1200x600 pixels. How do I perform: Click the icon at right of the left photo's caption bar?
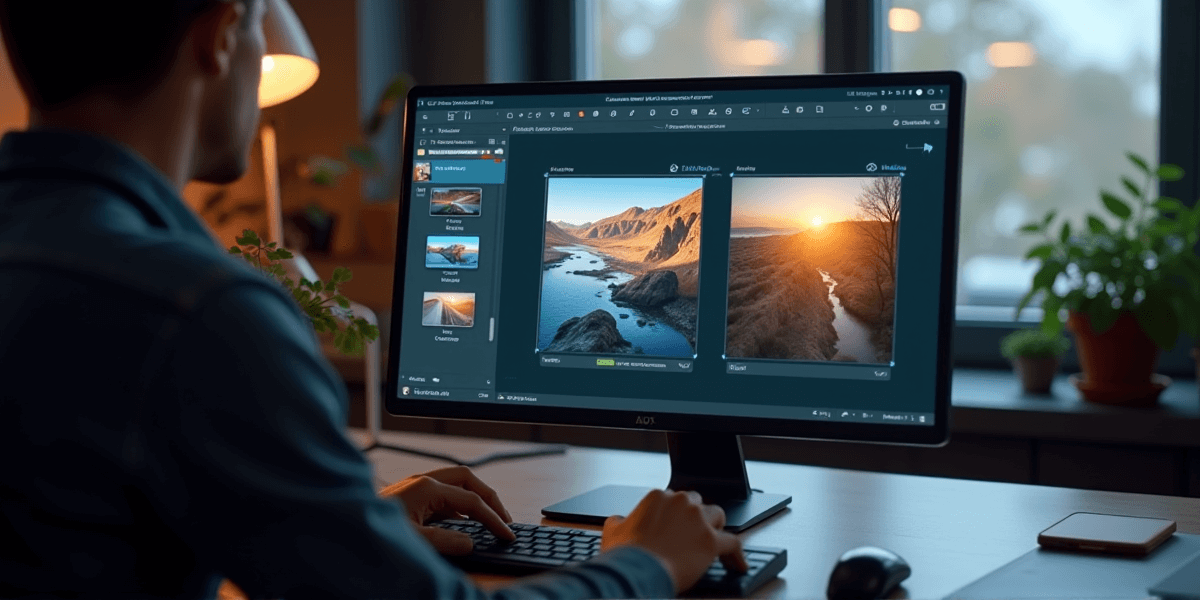coord(683,366)
